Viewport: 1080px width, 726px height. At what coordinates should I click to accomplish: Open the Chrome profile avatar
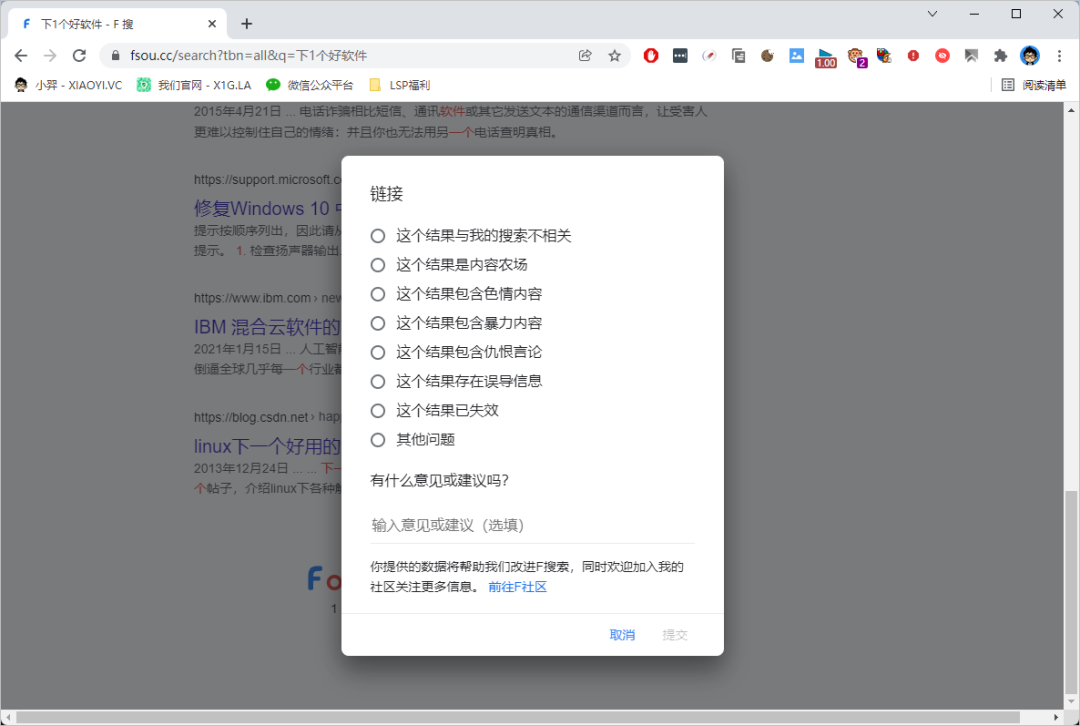coord(1030,56)
